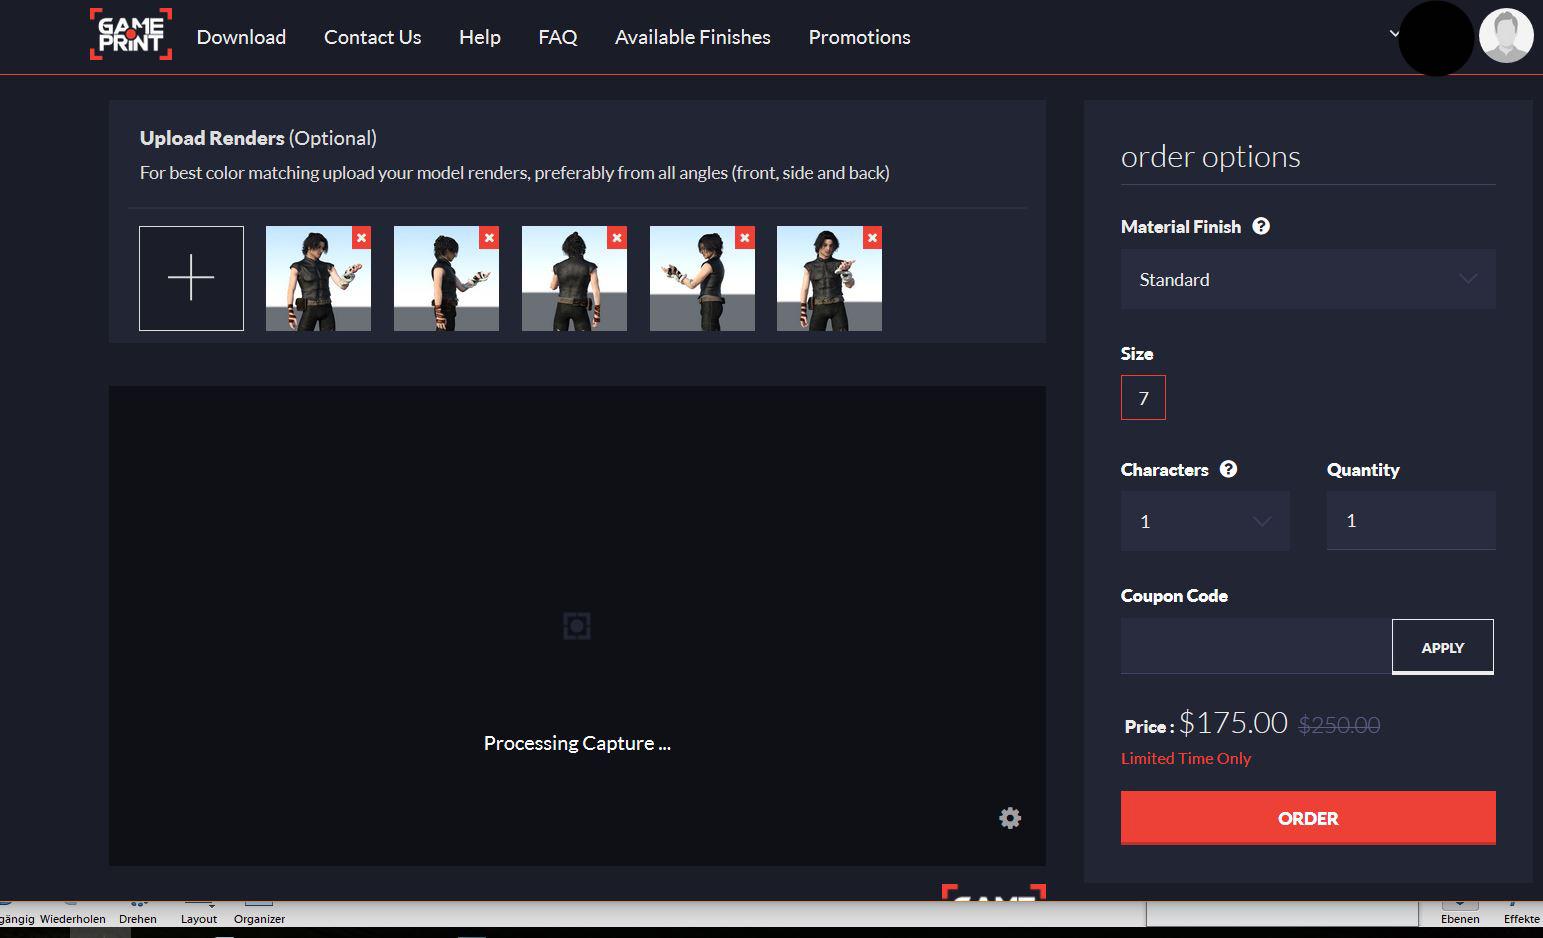1543x938 pixels.
Task: View Available Finishes
Action: 692,37
